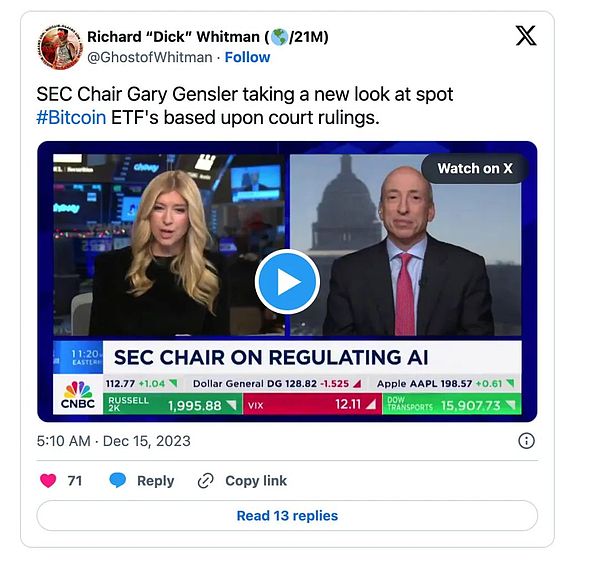The width and height of the screenshot is (600, 574).
Task: Open the tweet timestamp Dec 15, 2023
Action: coord(113,441)
